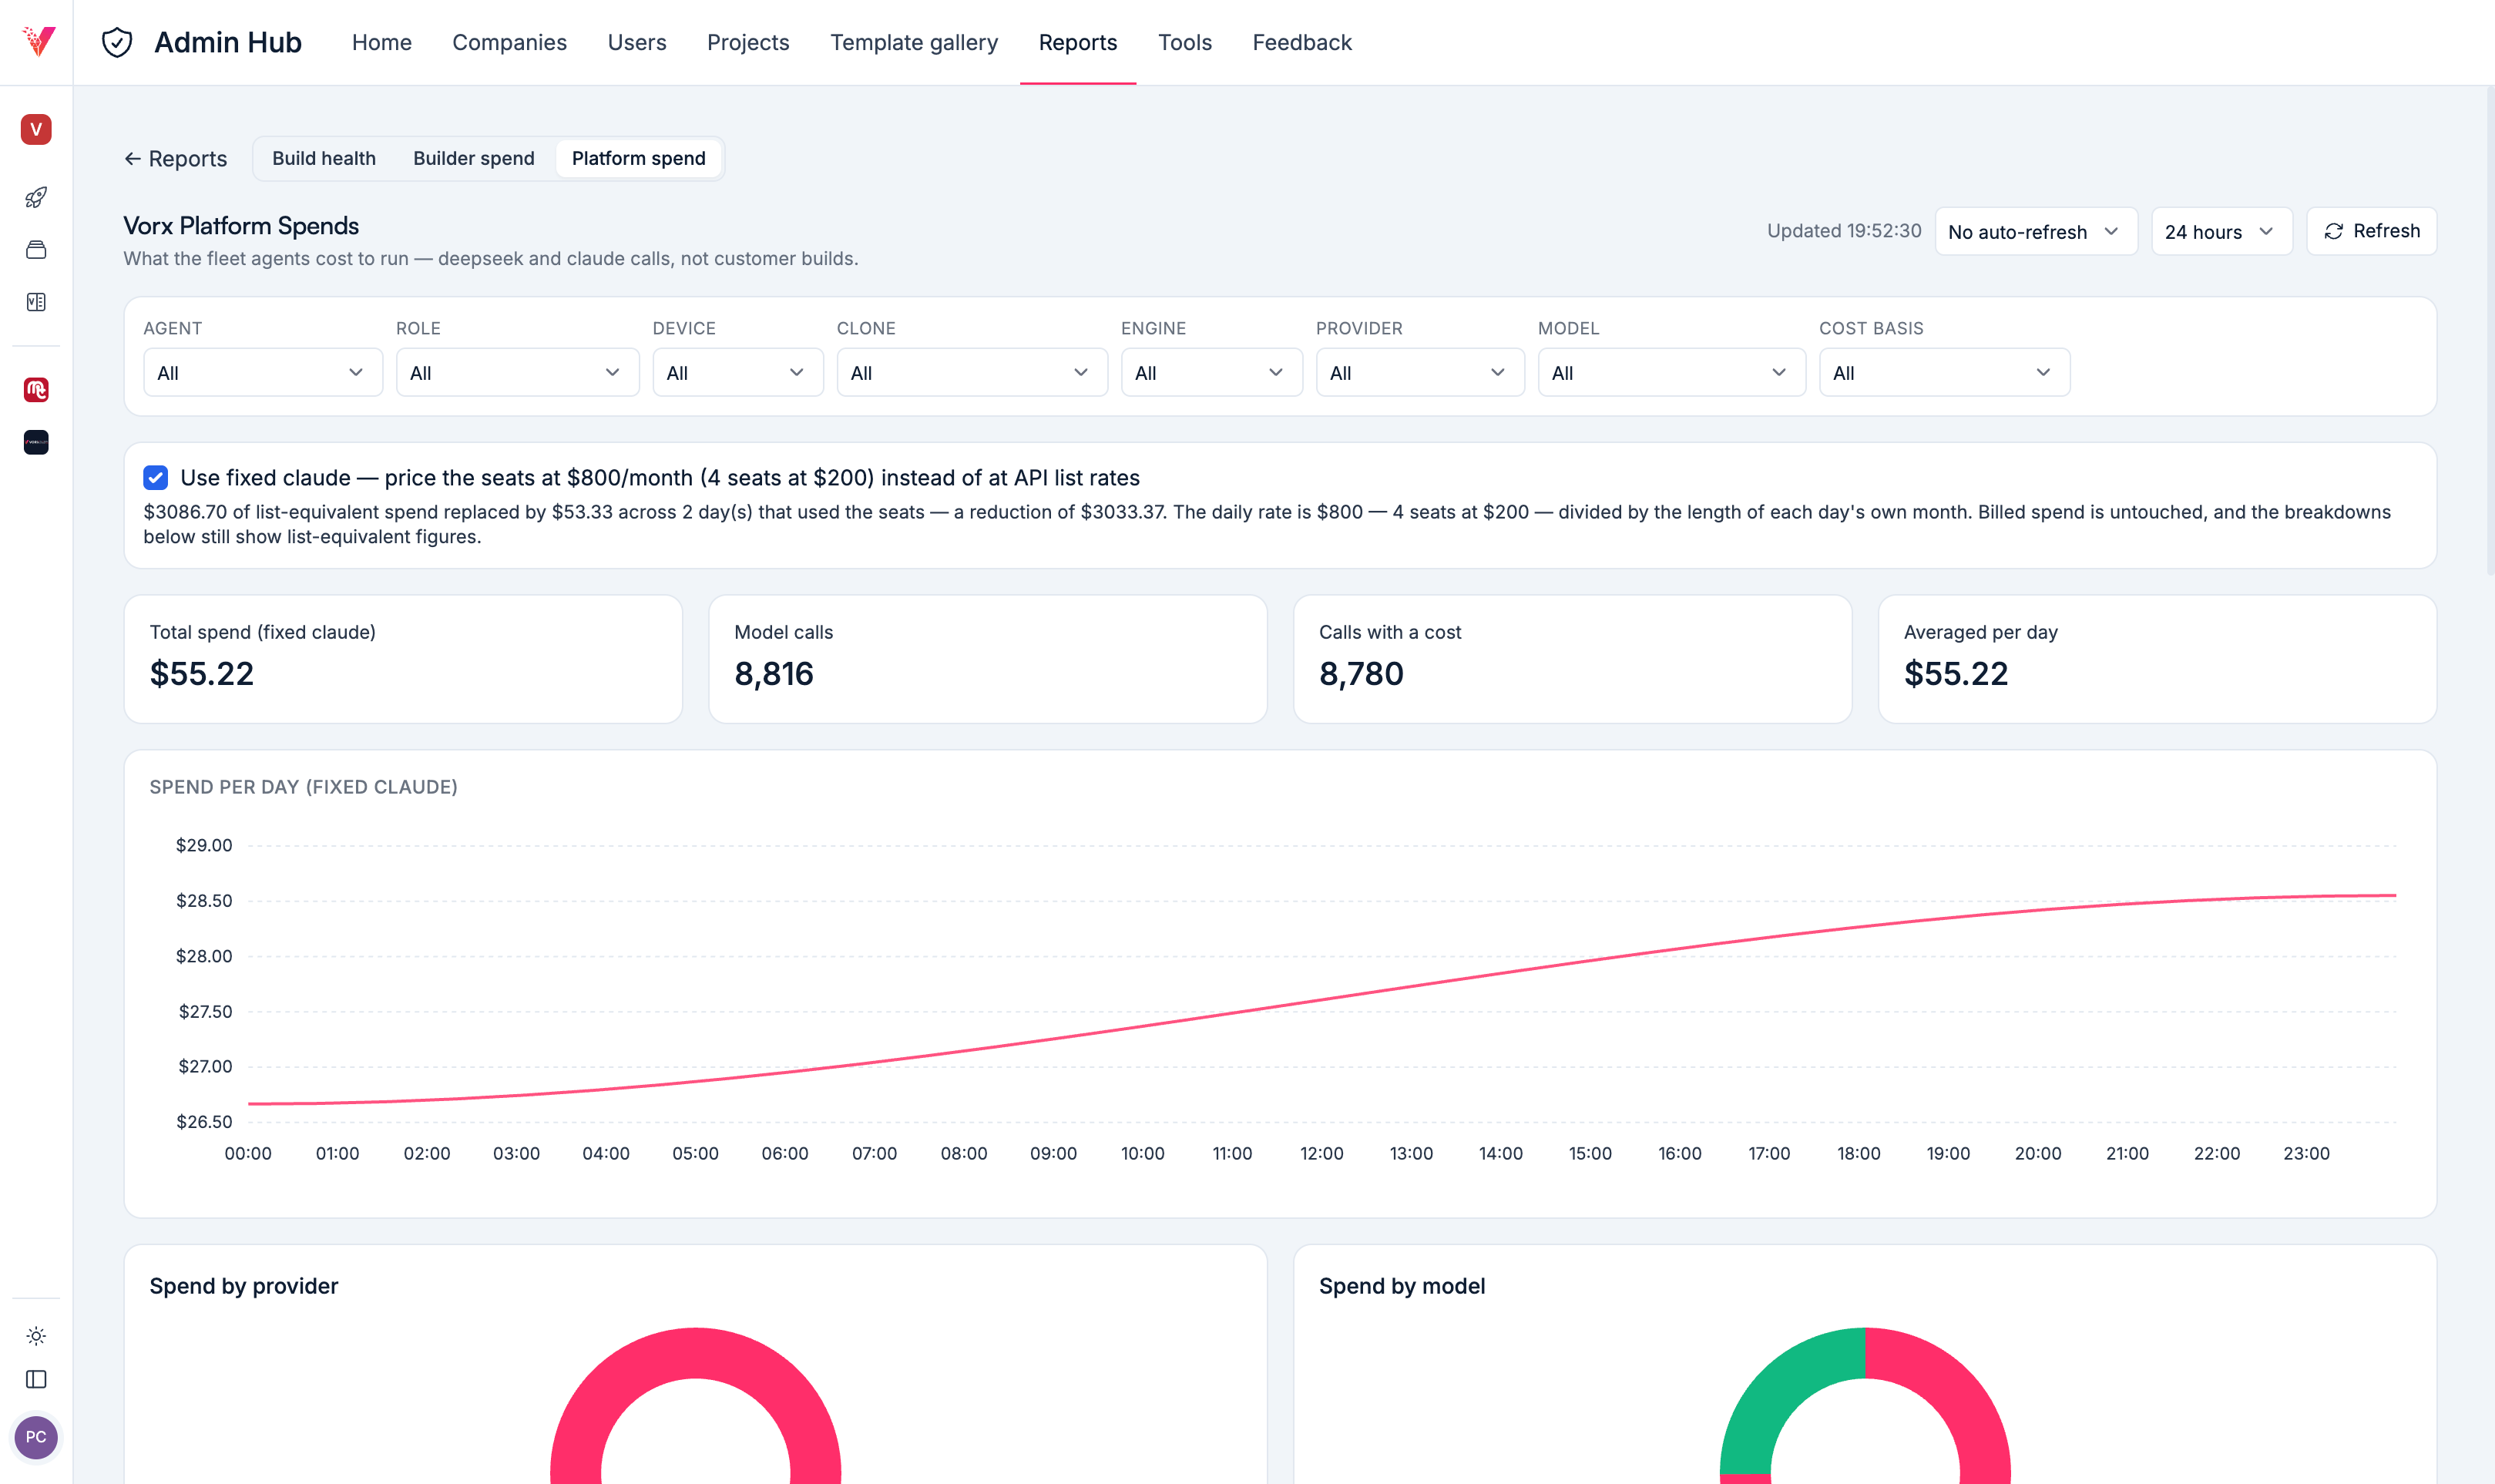Click the 'Updated 19:52:30' timestamp
The width and height of the screenshot is (2495, 1484).
click(1844, 231)
